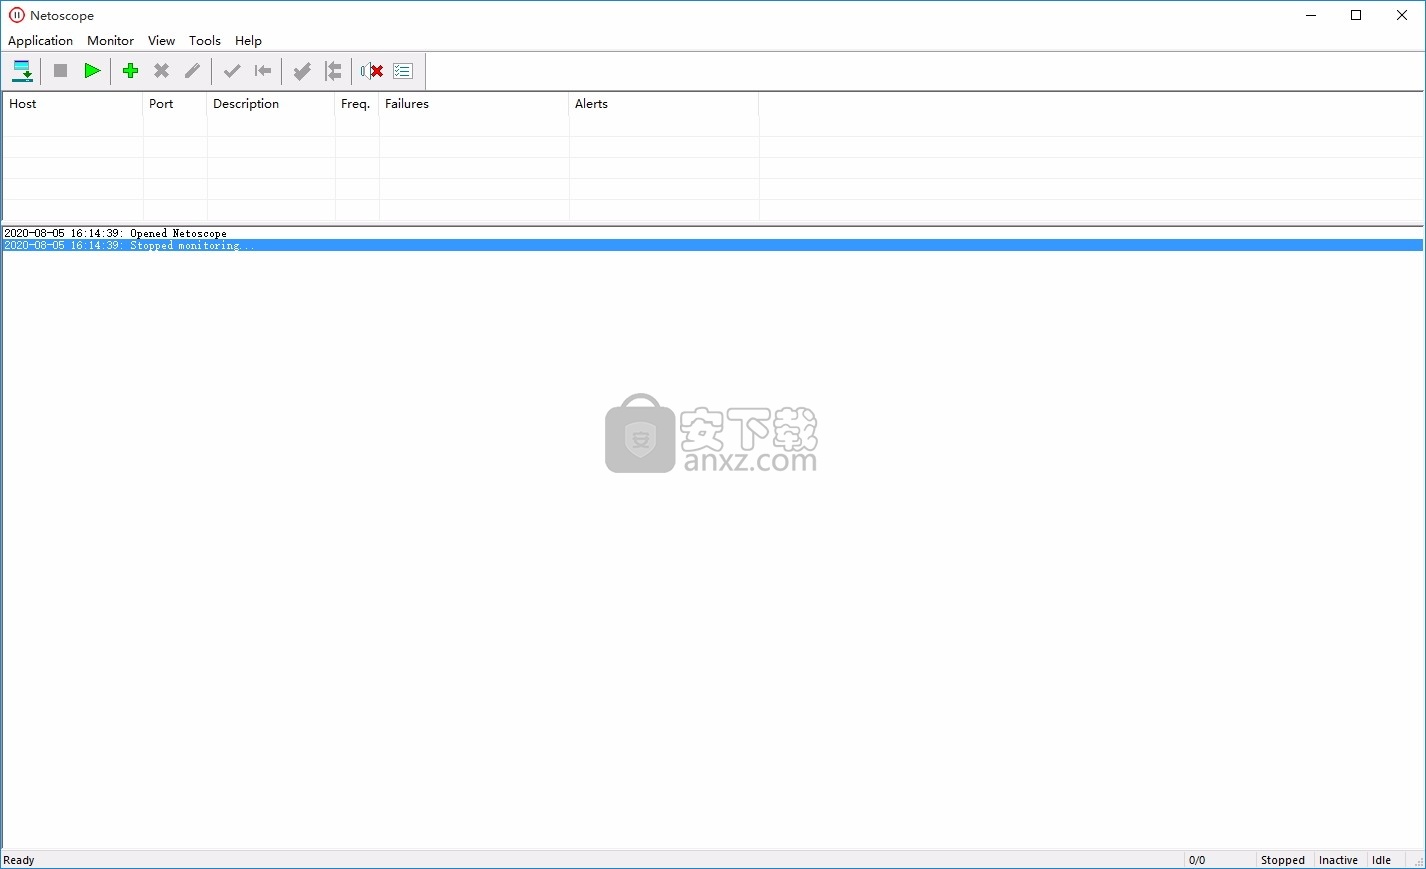Sort by the Host column header
The width and height of the screenshot is (1426, 869).
tap(73, 104)
